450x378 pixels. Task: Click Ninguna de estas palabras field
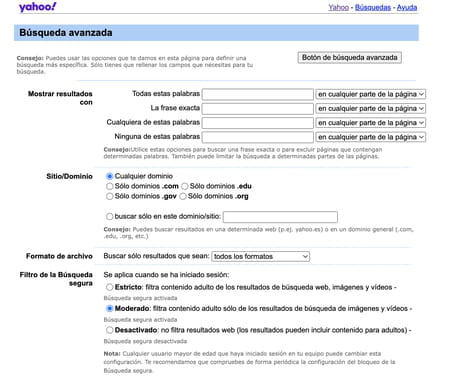pos(258,137)
